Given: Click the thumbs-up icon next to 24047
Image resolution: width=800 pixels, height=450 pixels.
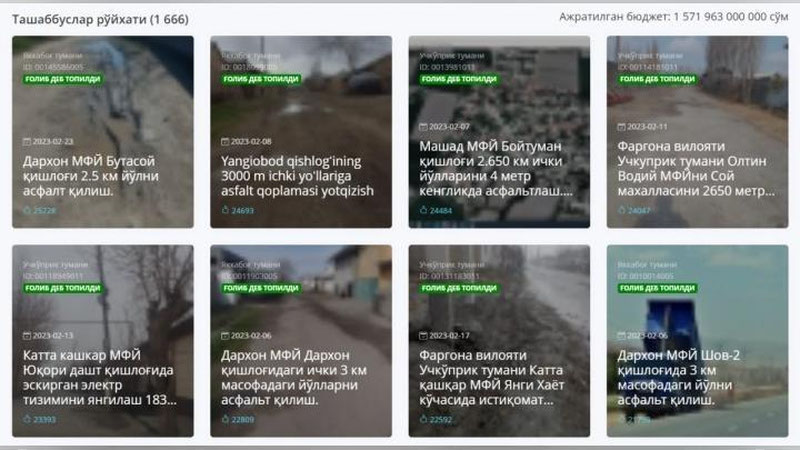Looking at the screenshot, I should point(622,211).
